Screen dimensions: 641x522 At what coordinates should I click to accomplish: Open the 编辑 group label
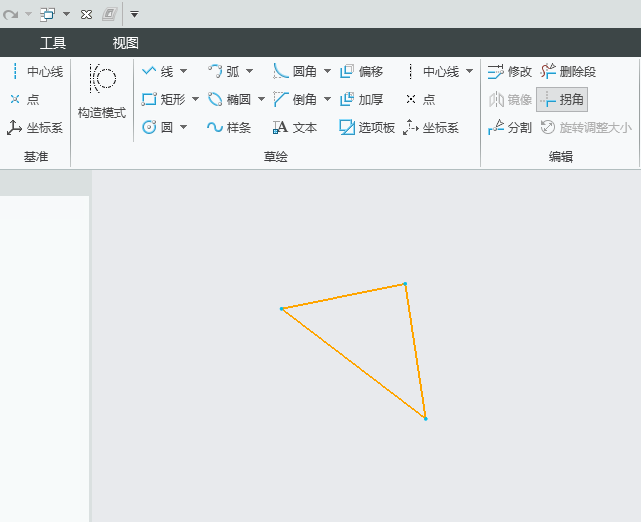click(x=560, y=157)
